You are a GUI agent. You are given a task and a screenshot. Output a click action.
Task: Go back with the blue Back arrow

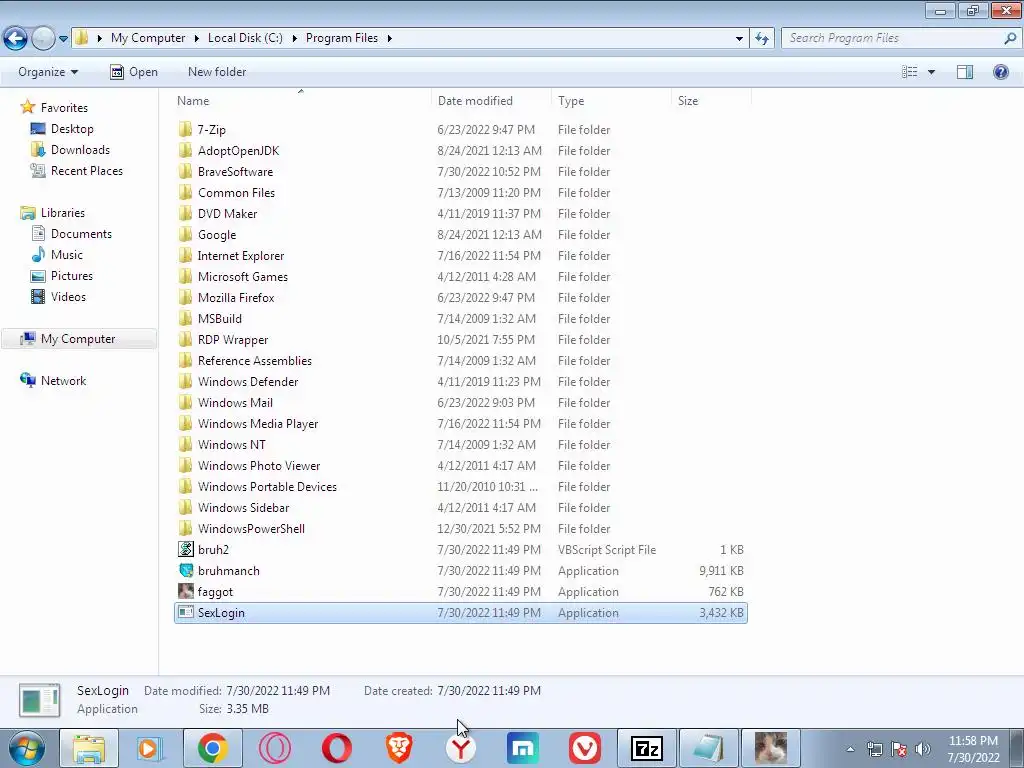tap(16, 38)
